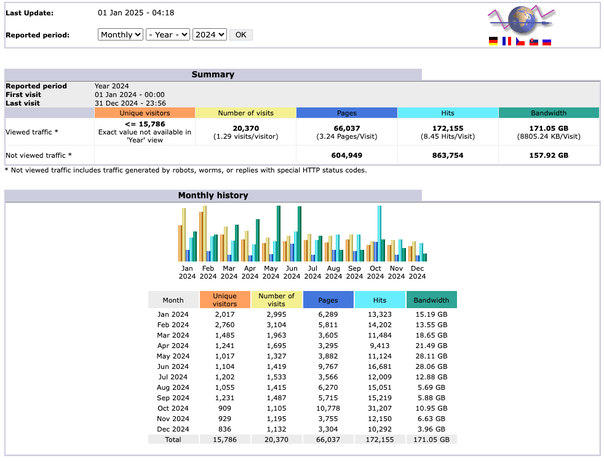Viewport: 604px width, 461px height.
Task: Click the First visit value '01 Jan 2024 - 00:00'
Action: coord(129,94)
